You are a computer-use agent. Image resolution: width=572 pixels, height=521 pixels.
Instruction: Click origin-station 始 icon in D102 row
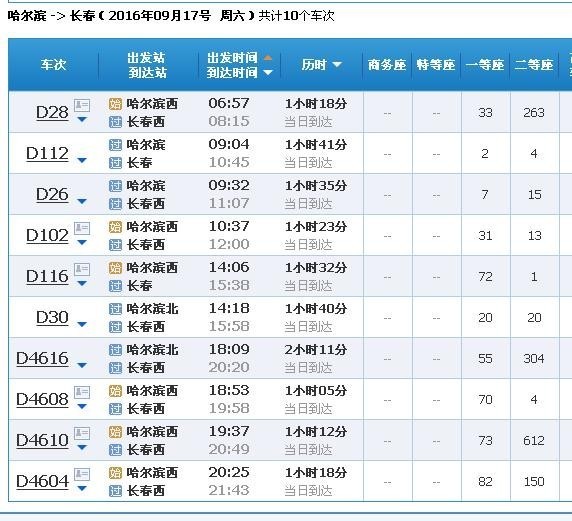pyautogui.click(x=115, y=227)
